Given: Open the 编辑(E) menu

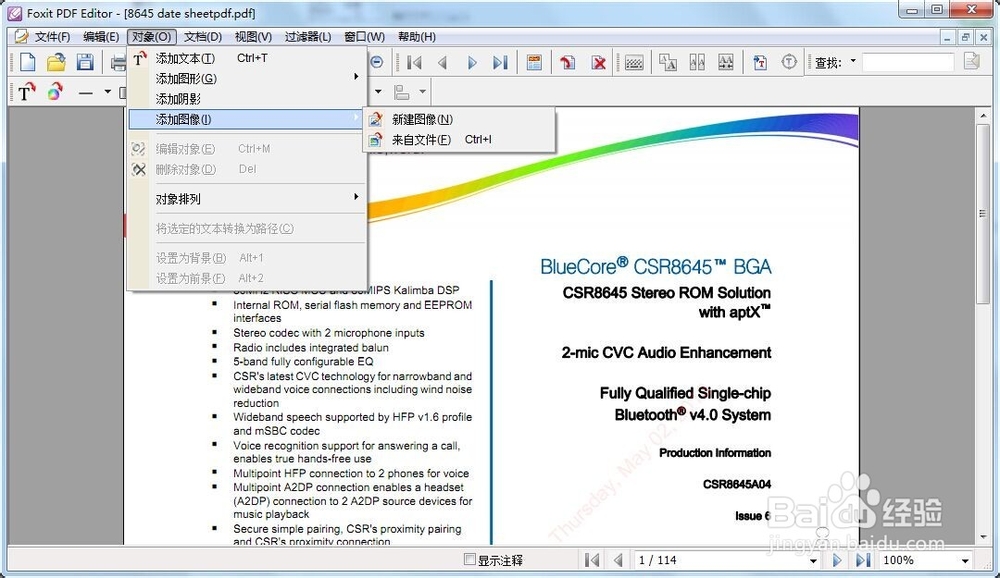Looking at the screenshot, I should [101, 37].
